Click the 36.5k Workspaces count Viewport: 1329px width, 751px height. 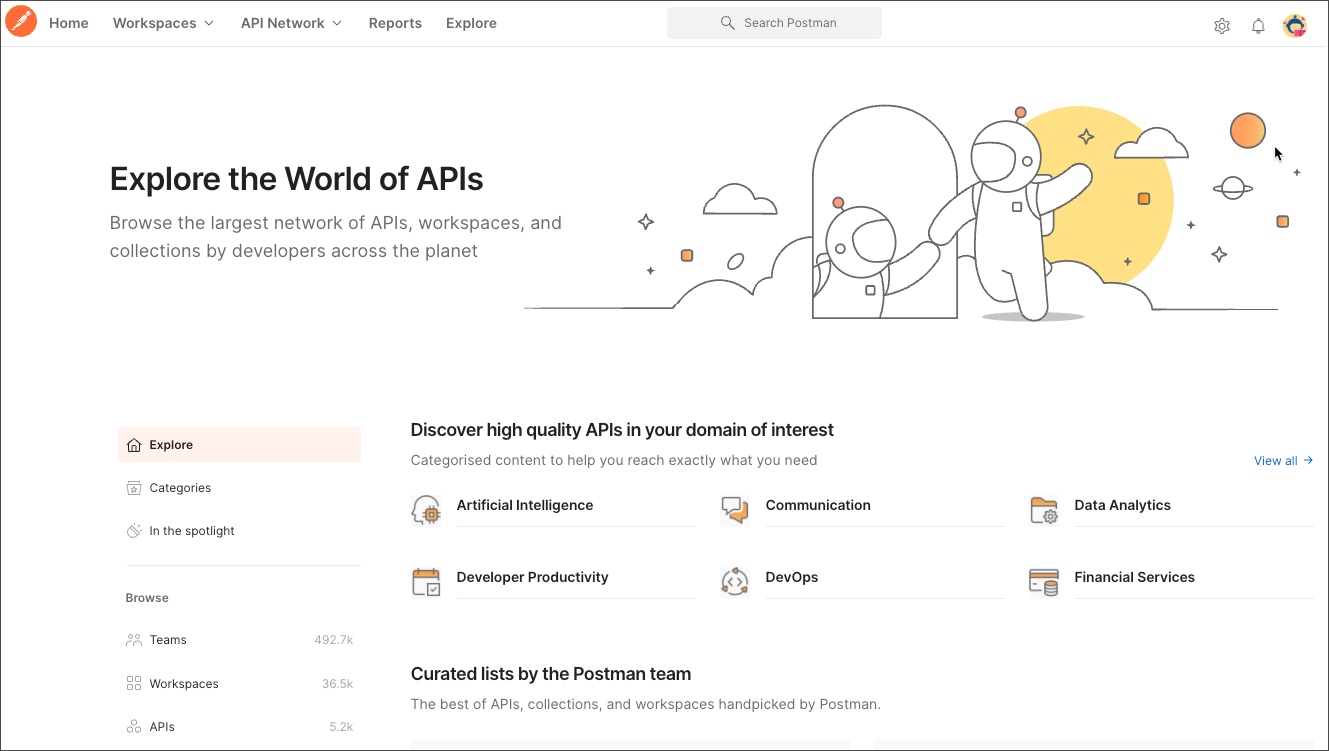tap(337, 684)
